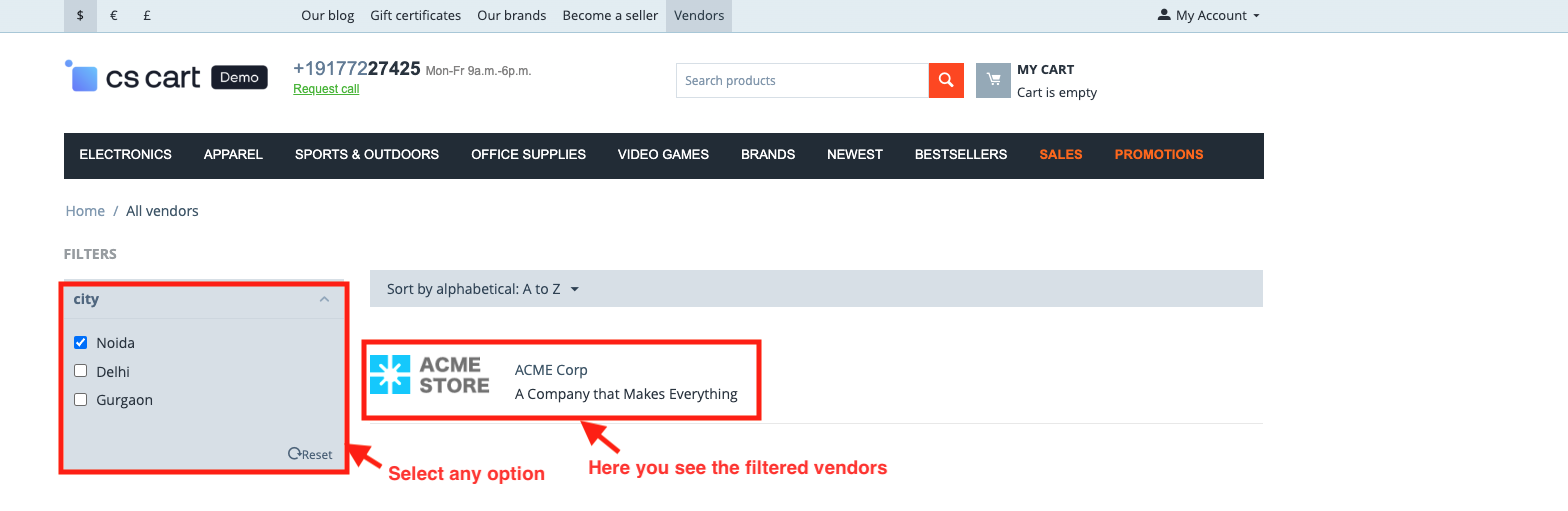Click the Home breadcrumb
Image resolution: width=1568 pixels, height=511 pixels.
coord(85,211)
